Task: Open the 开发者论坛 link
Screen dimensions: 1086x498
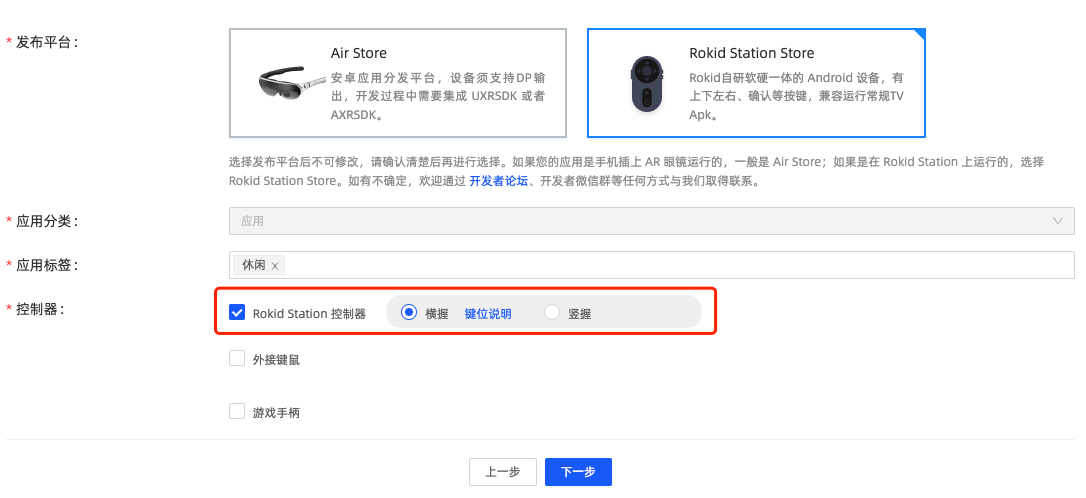Action: pos(499,181)
